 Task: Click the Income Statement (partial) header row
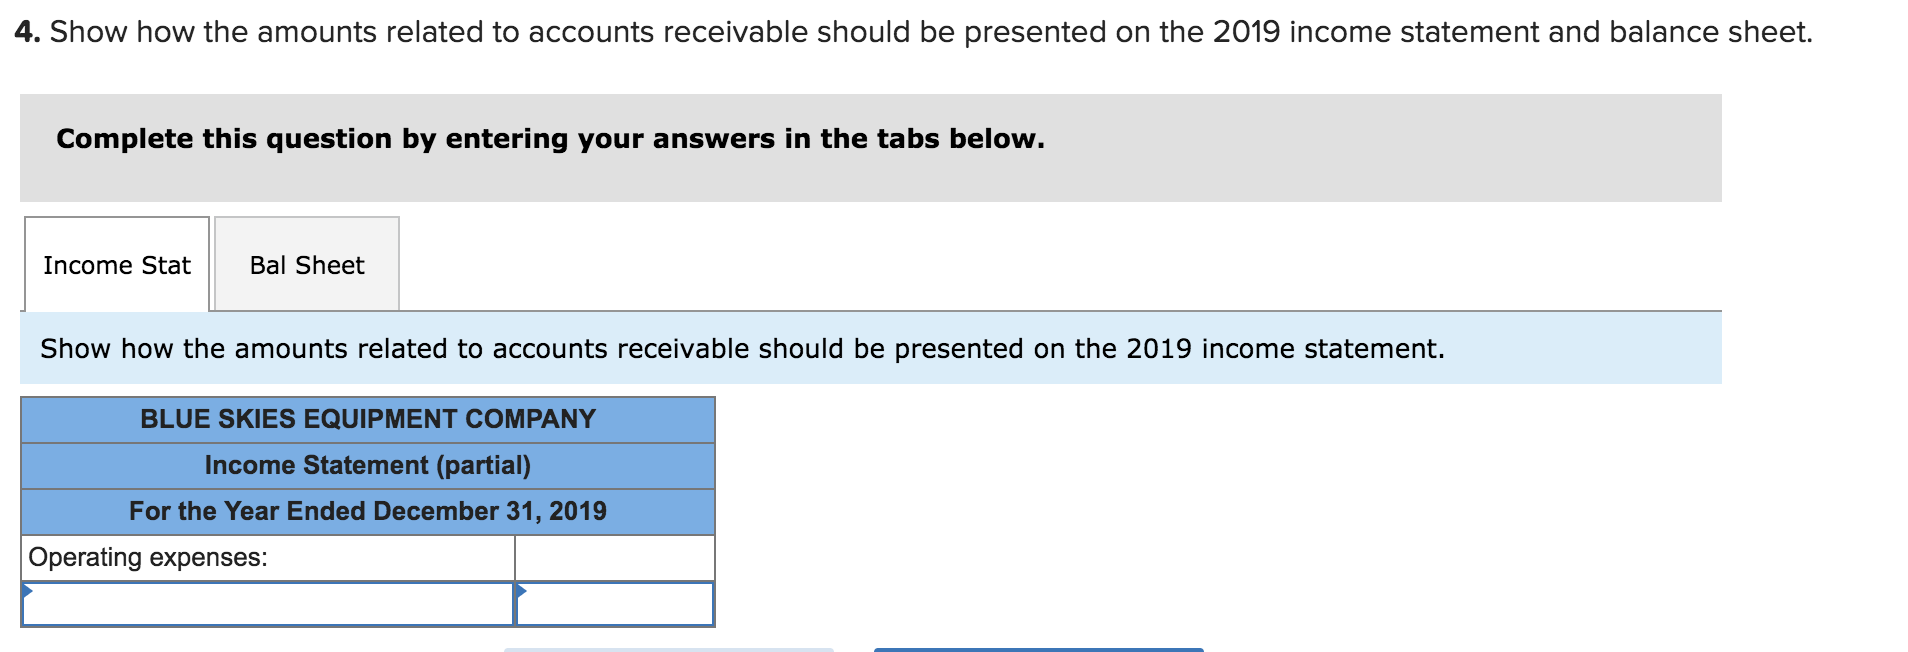[x=367, y=465]
